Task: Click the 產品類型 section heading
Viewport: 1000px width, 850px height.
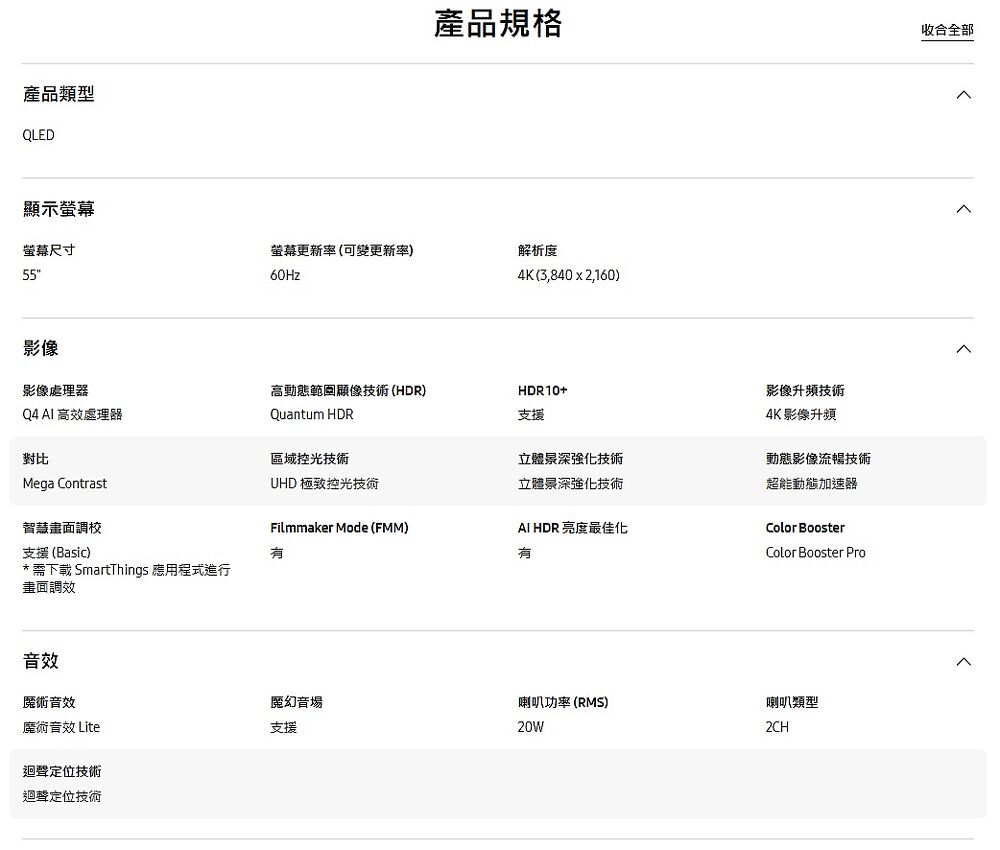Action: [x=59, y=94]
